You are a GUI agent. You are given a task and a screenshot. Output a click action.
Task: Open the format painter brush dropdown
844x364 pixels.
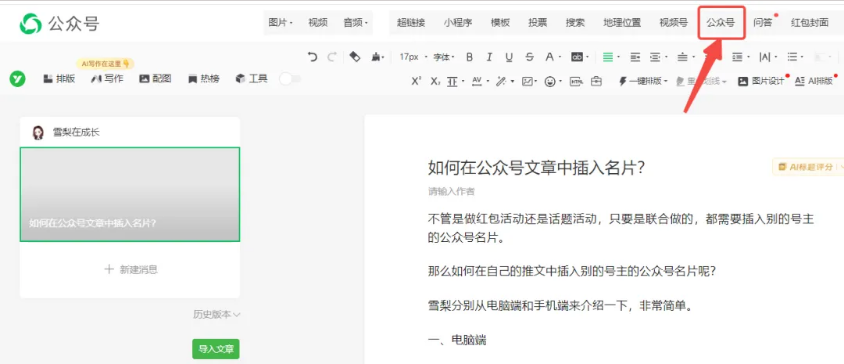378,57
